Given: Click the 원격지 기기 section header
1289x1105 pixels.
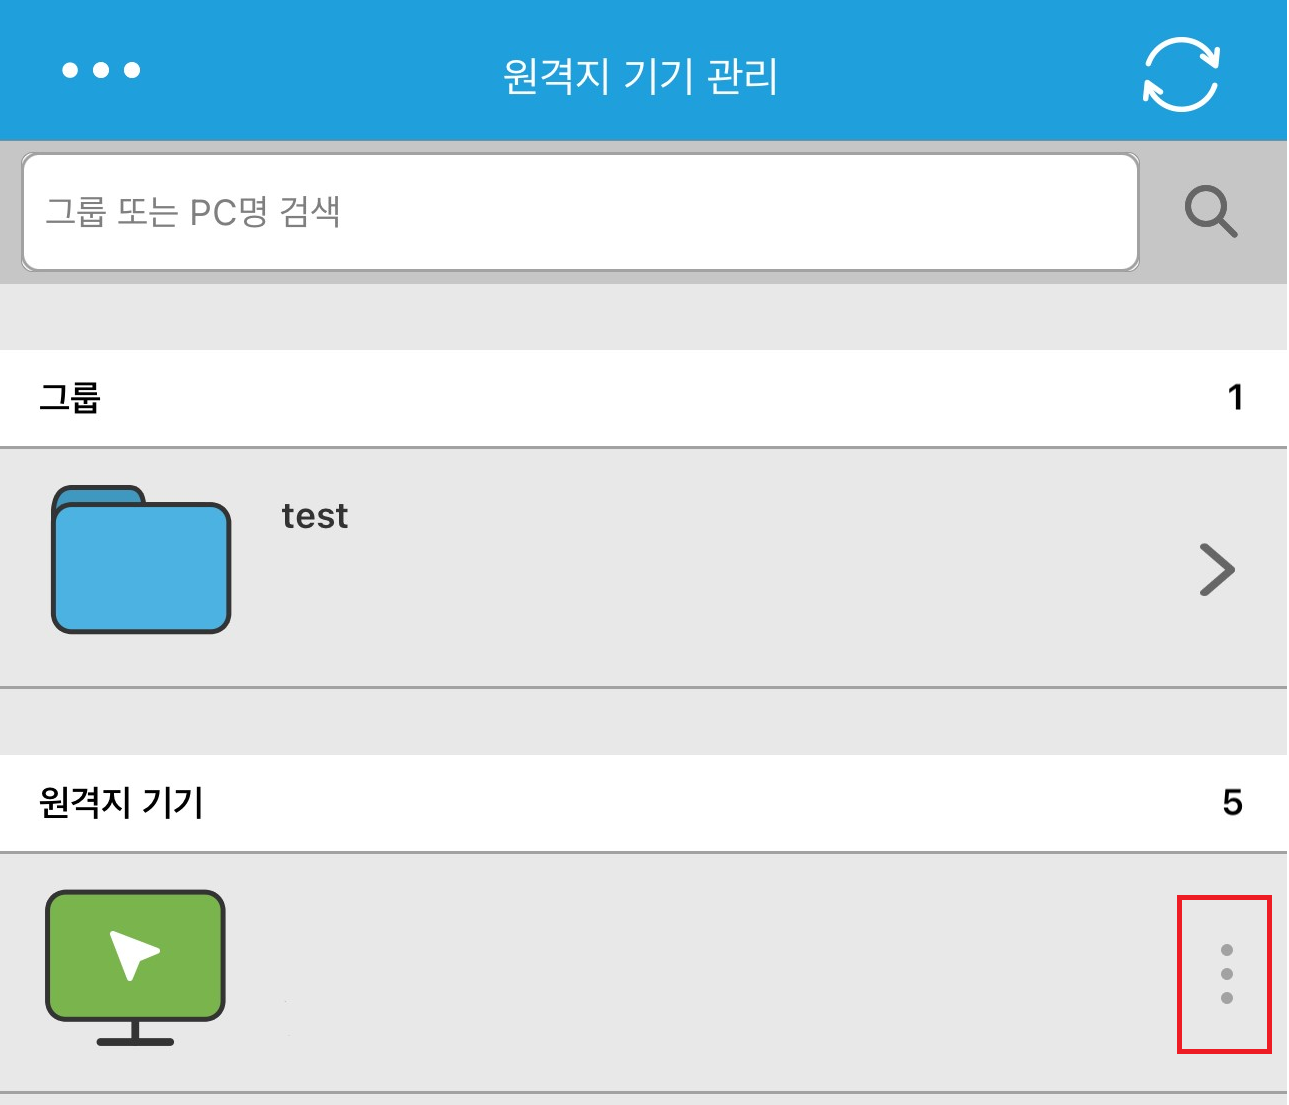Looking at the screenshot, I should (121, 802).
